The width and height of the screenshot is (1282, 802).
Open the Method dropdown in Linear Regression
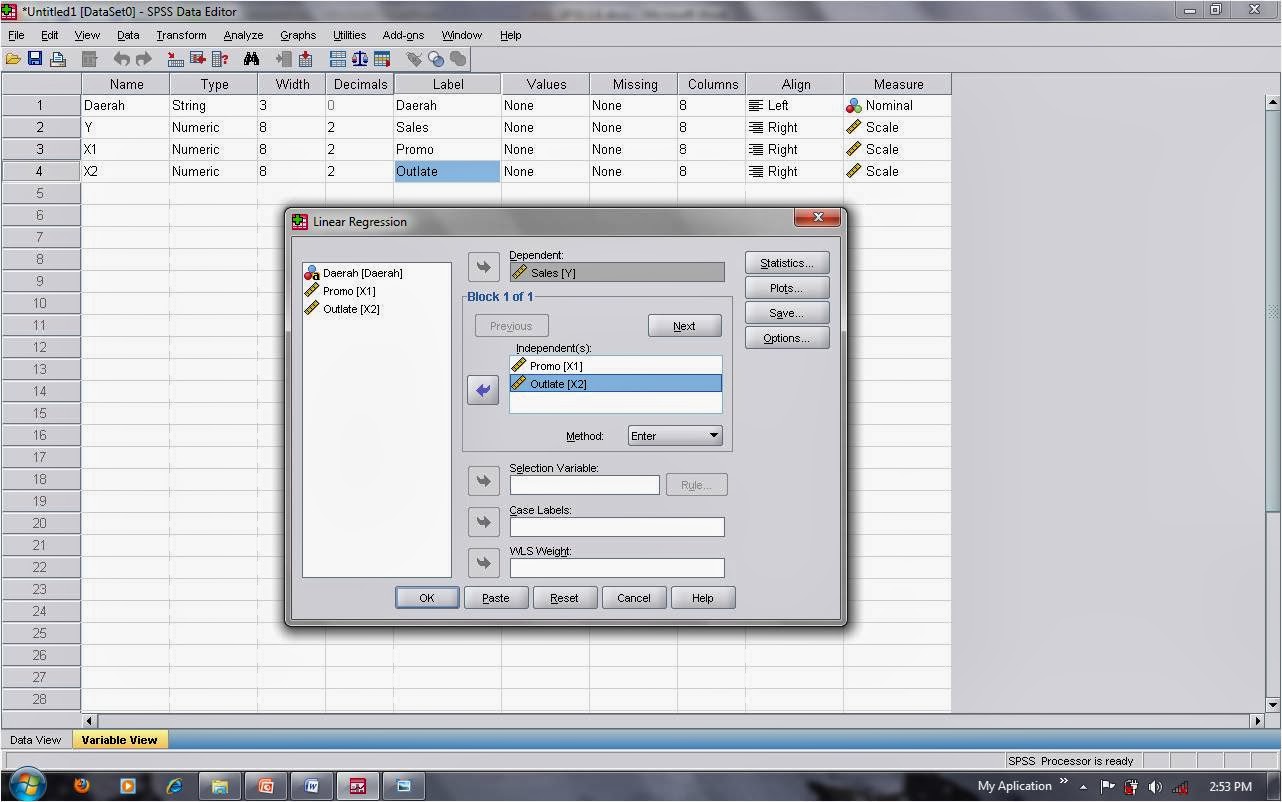(x=675, y=436)
